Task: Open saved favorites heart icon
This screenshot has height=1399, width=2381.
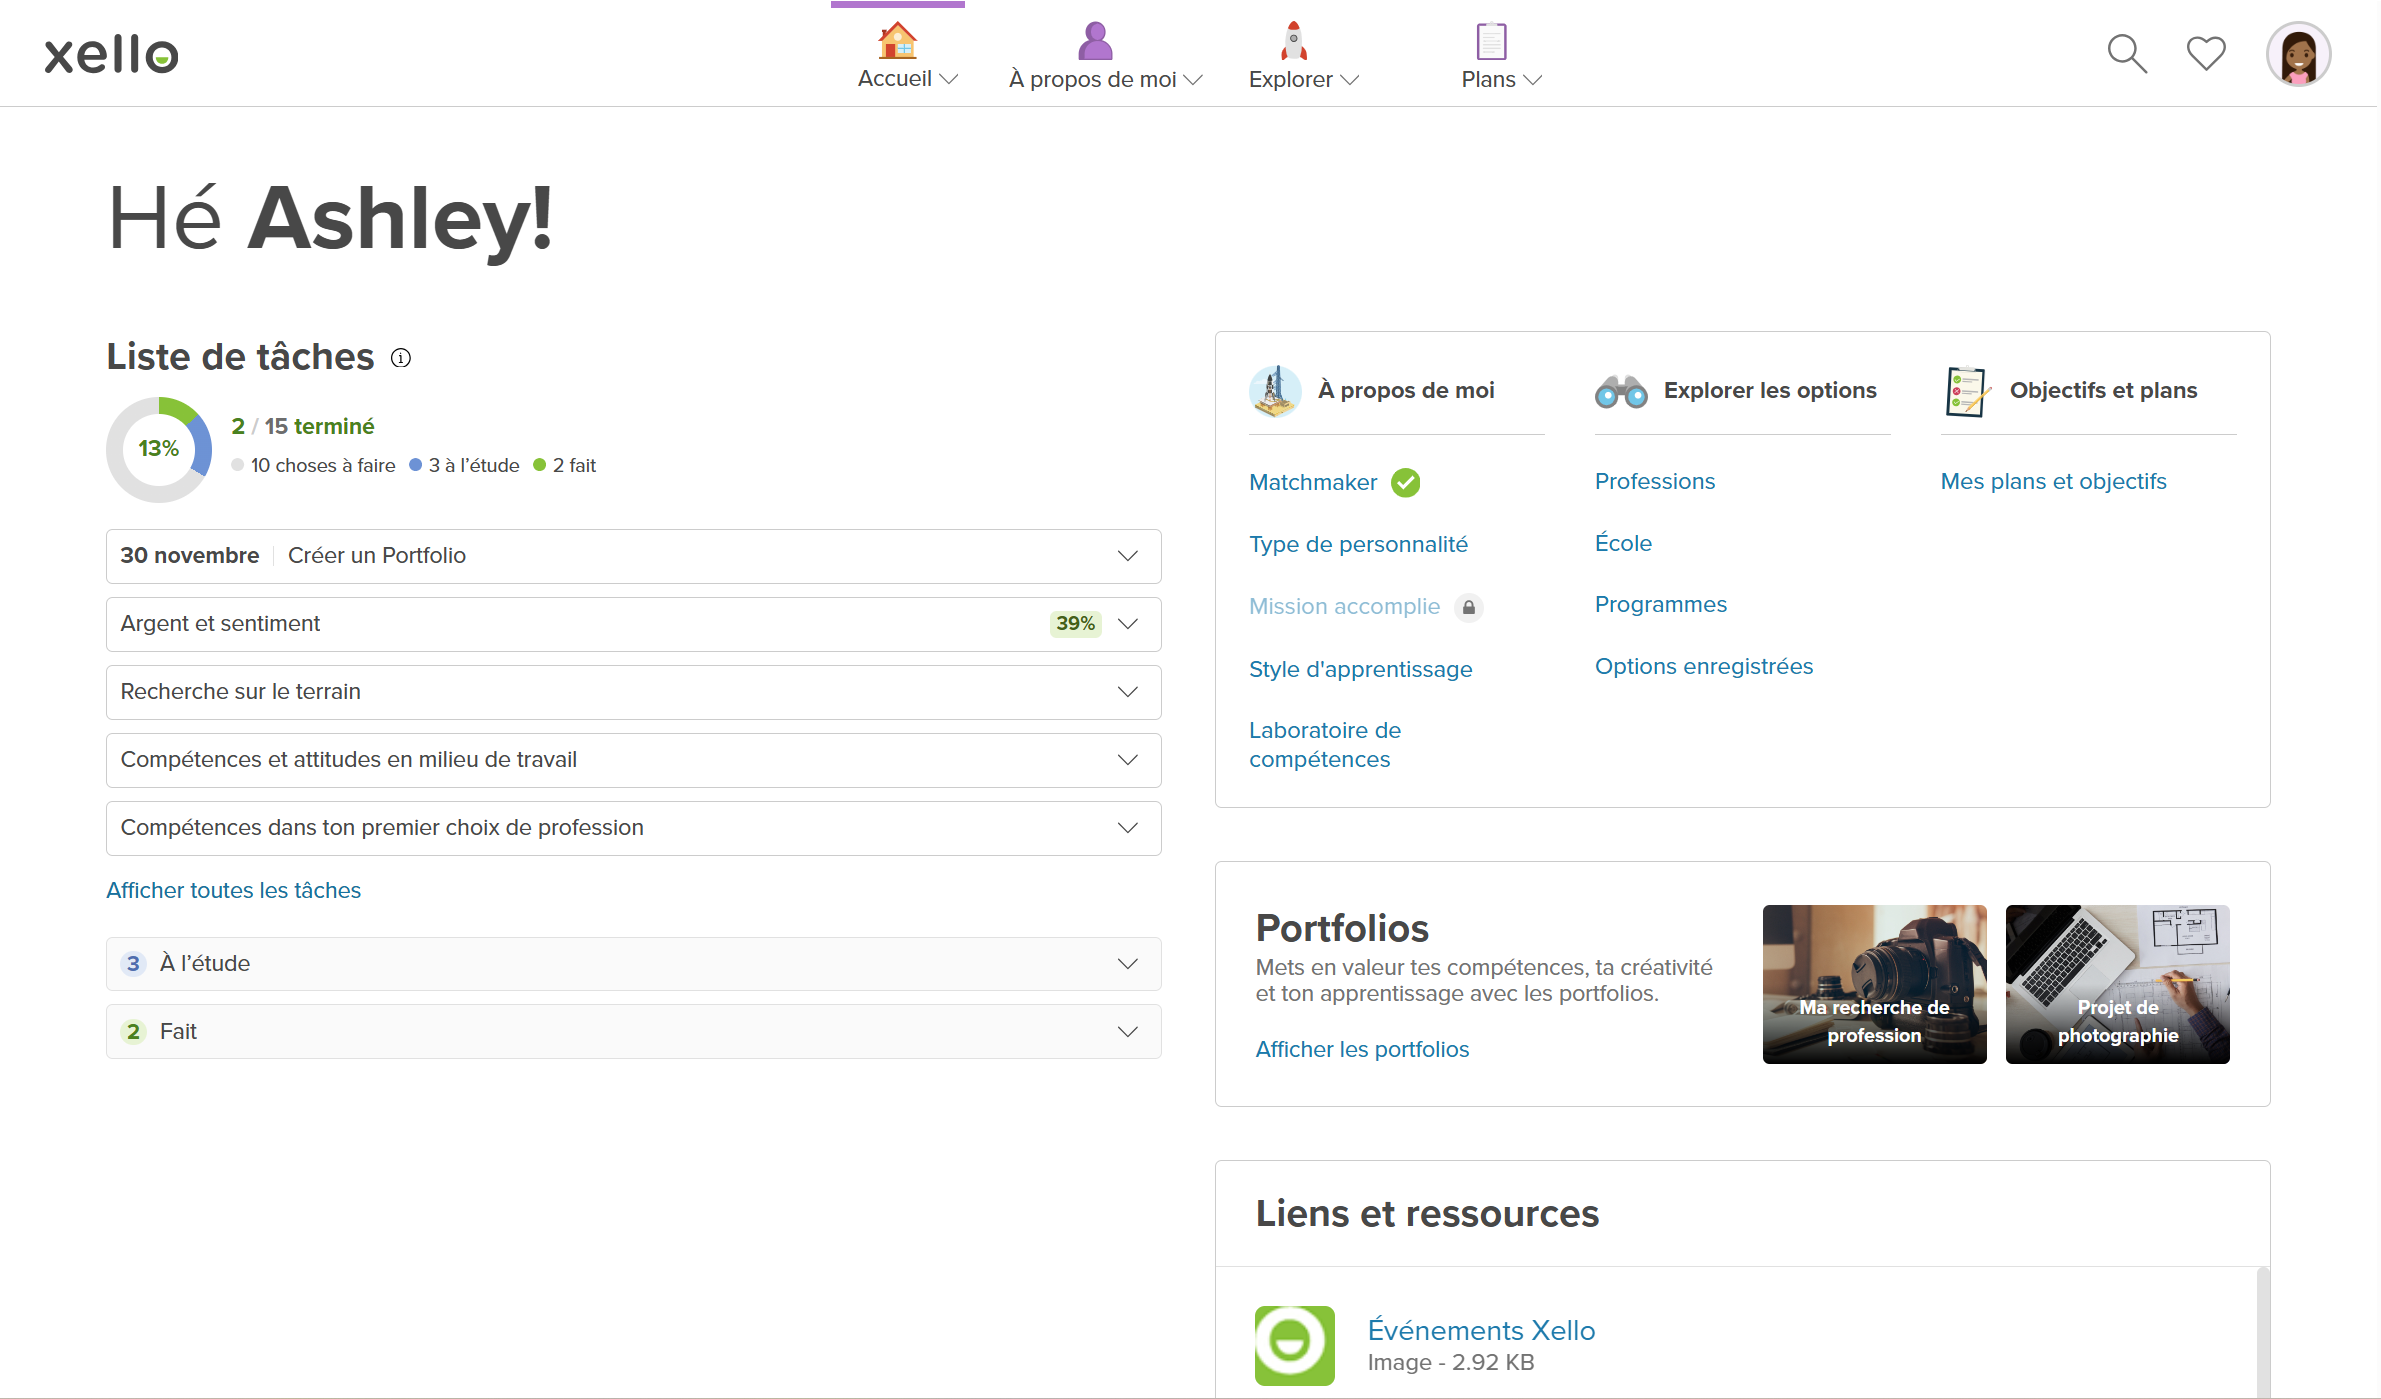Action: (x=2206, y=54)
